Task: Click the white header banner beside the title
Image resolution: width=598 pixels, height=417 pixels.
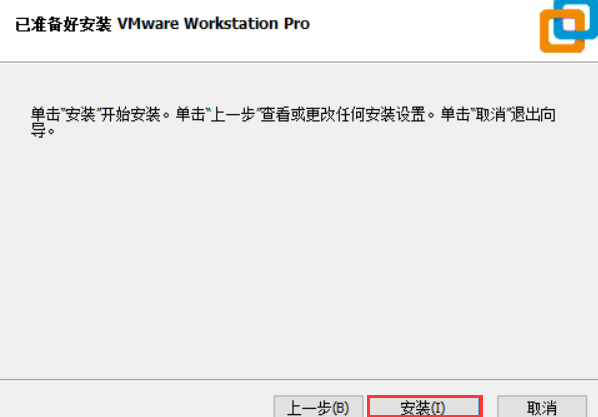Action: [x=420, y=31]
